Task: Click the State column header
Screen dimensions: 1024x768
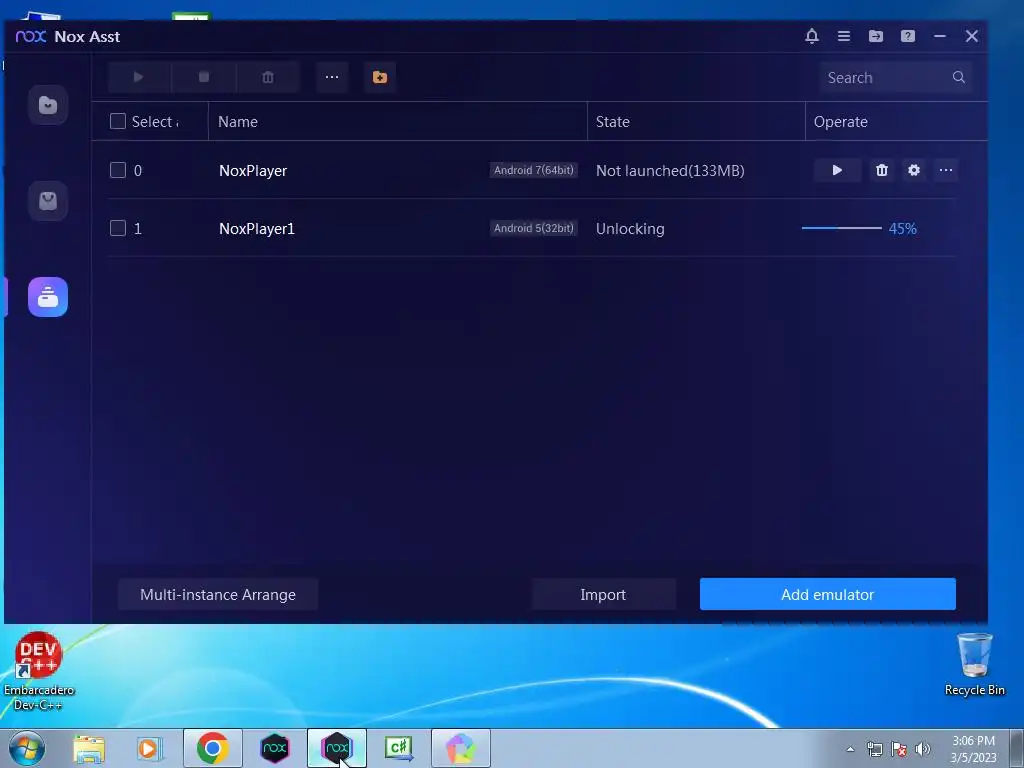Action: coord(613,122)
